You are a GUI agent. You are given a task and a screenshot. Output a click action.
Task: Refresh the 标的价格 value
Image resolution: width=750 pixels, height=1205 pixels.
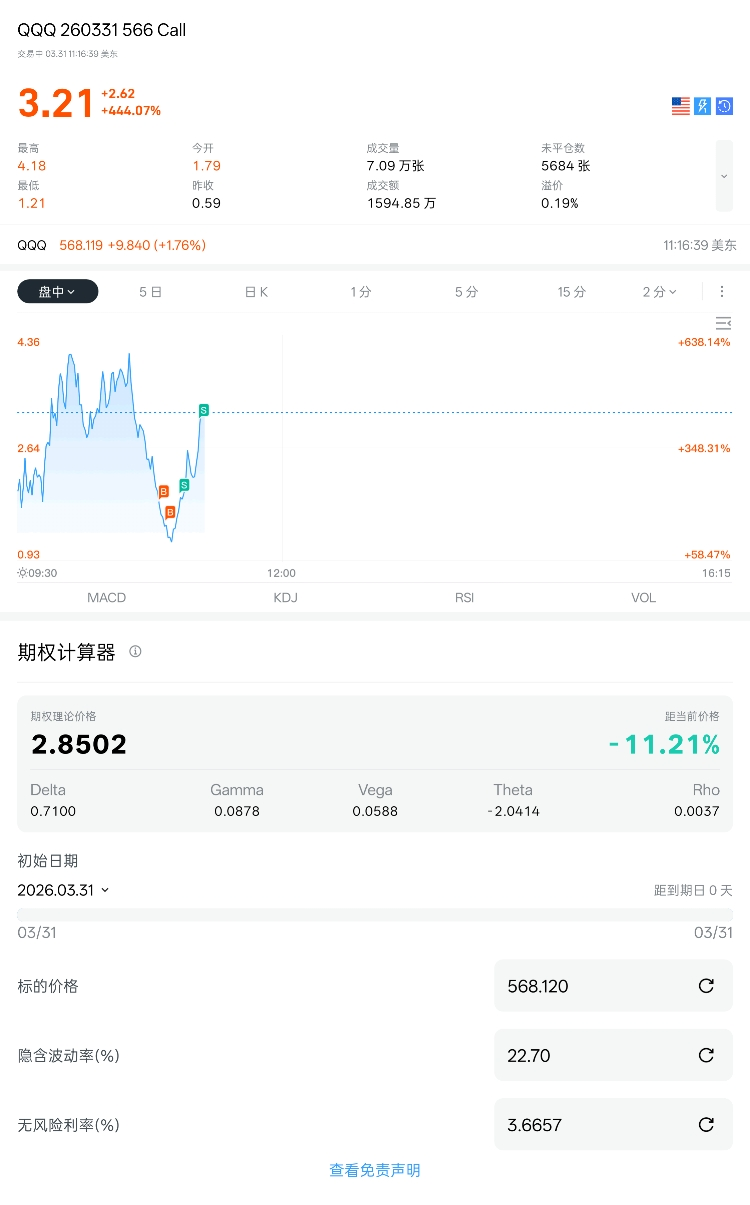(706, 986)
